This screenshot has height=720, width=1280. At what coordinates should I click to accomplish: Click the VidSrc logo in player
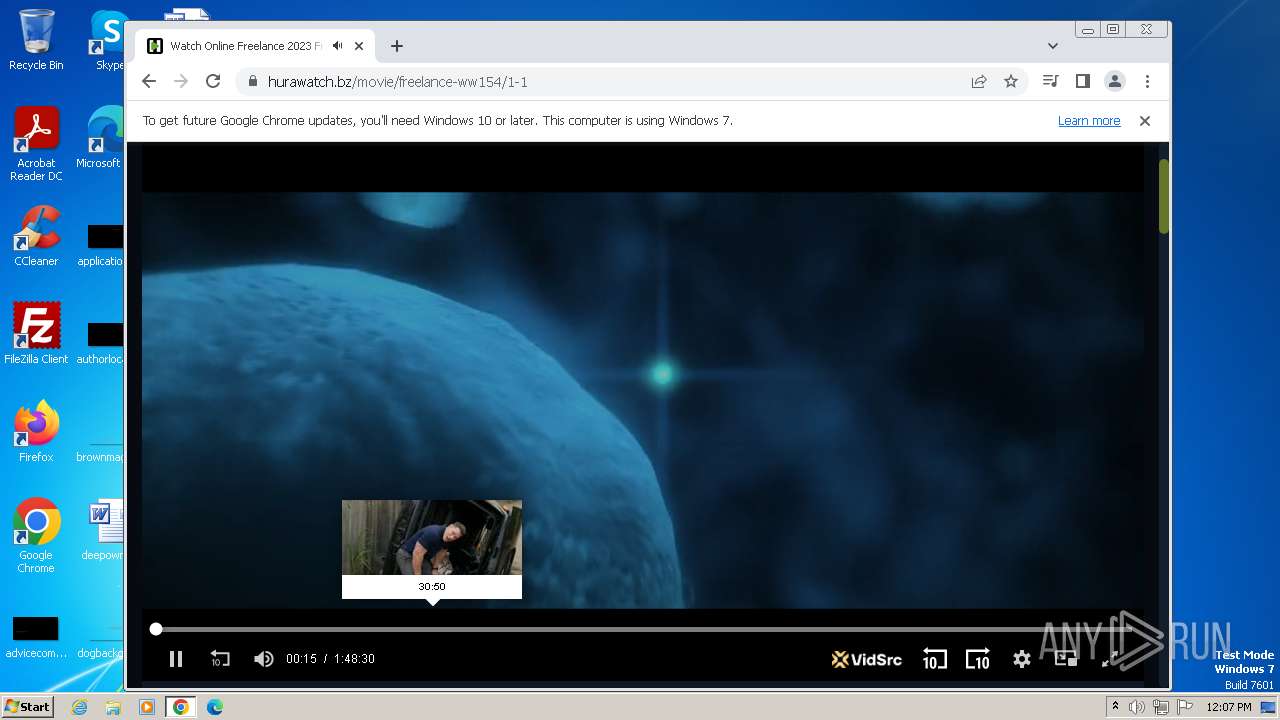pyautogui.click(x=866, y=659)
